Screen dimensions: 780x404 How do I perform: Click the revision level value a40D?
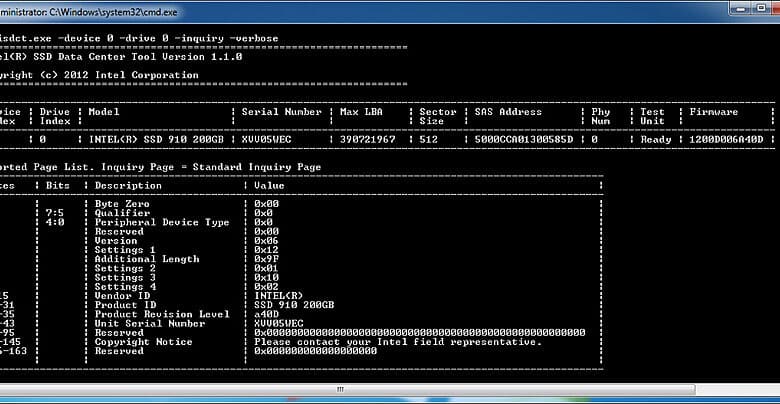coord(266,314)
